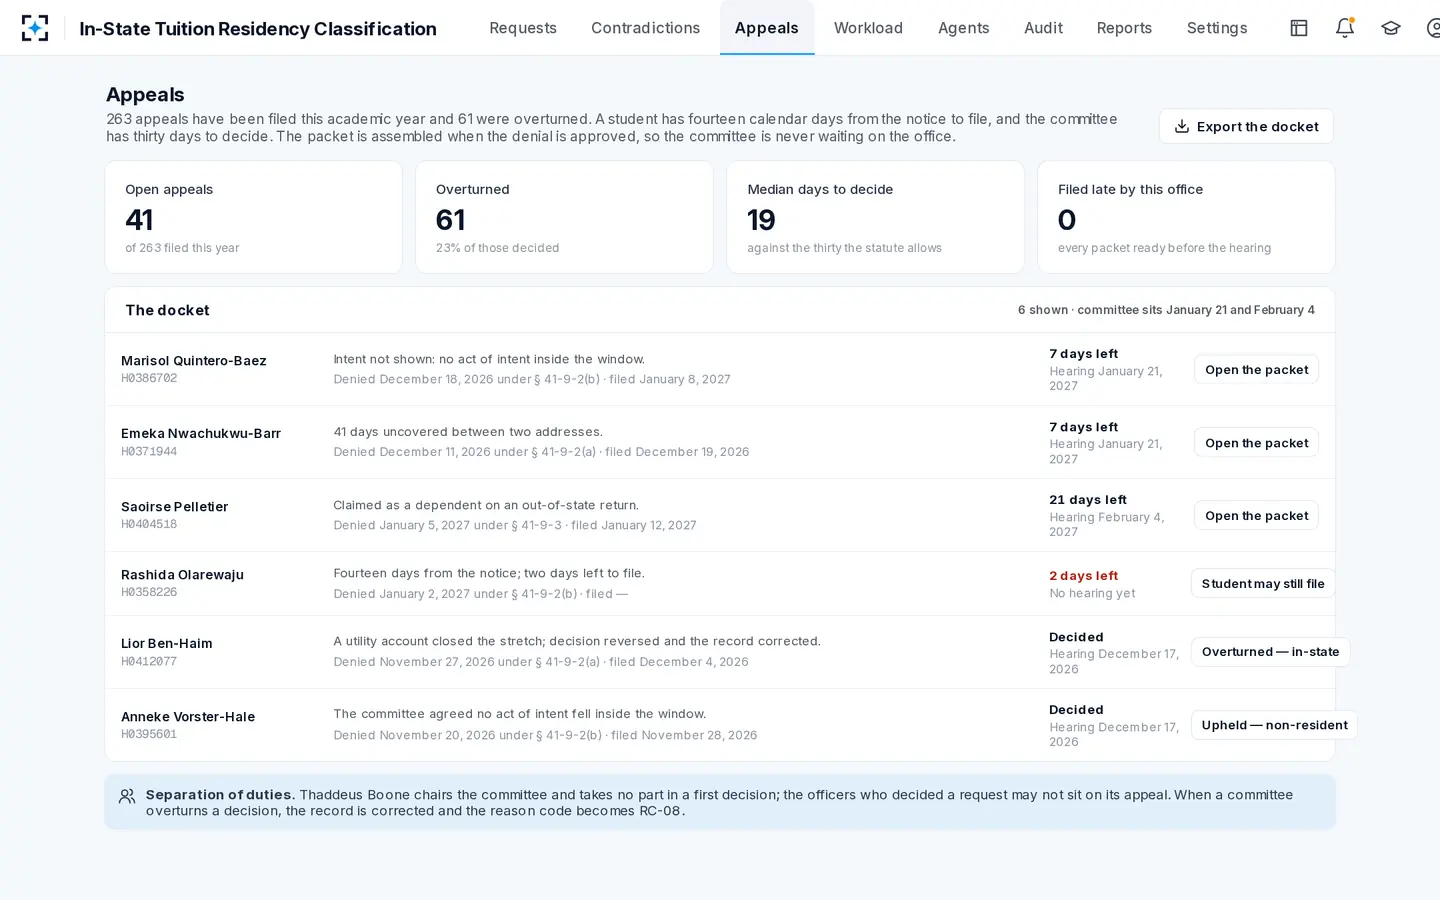Click the name Lior Ben-Haim
The height and width of the screenshot is (900, 1440).
pyautogui.click(x=167, y=644)
